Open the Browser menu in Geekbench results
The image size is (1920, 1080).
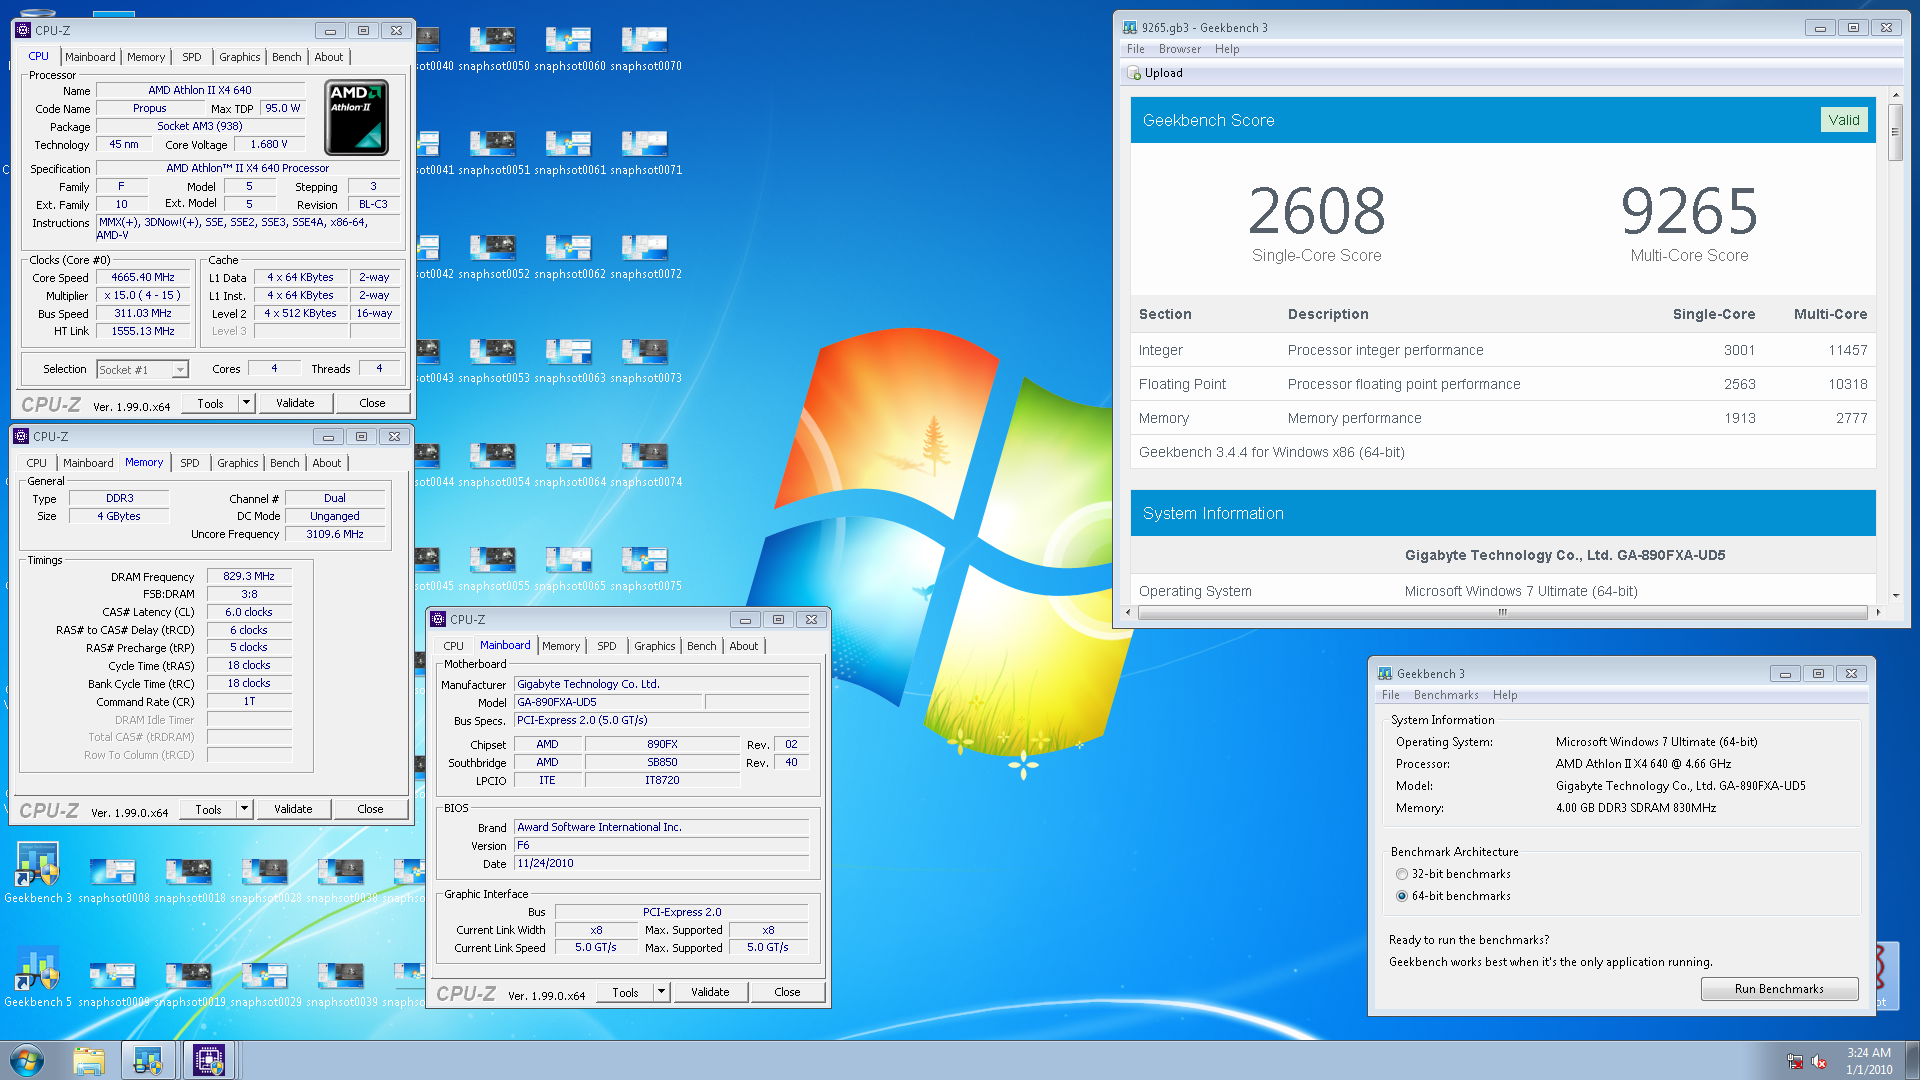tap(1180, 49)
